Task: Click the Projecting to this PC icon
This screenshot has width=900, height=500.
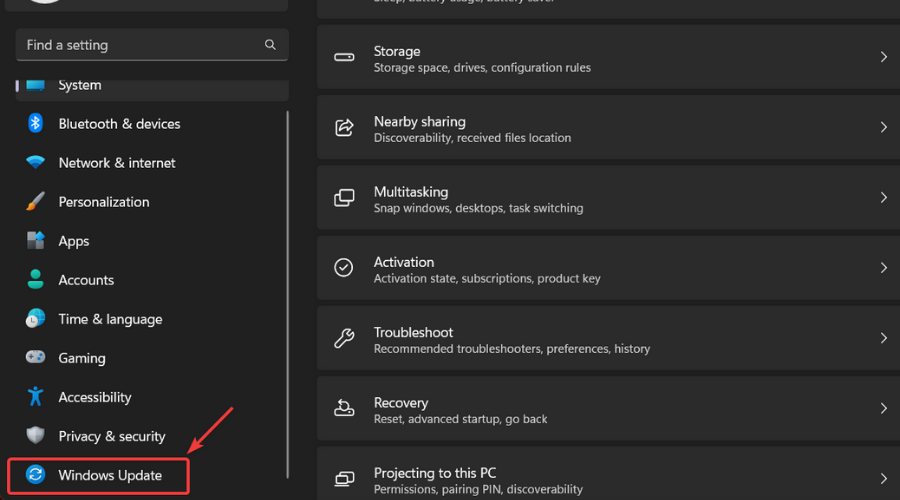Action: click(344, 479)
